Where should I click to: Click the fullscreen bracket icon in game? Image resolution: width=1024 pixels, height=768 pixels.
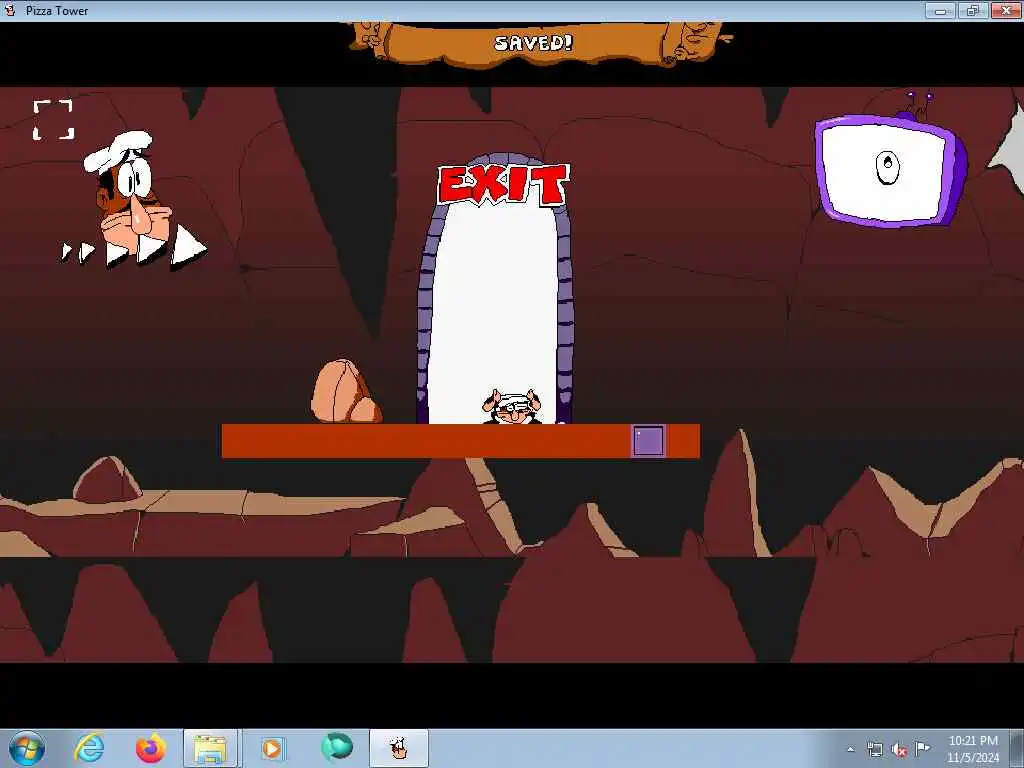coord(54,120)
